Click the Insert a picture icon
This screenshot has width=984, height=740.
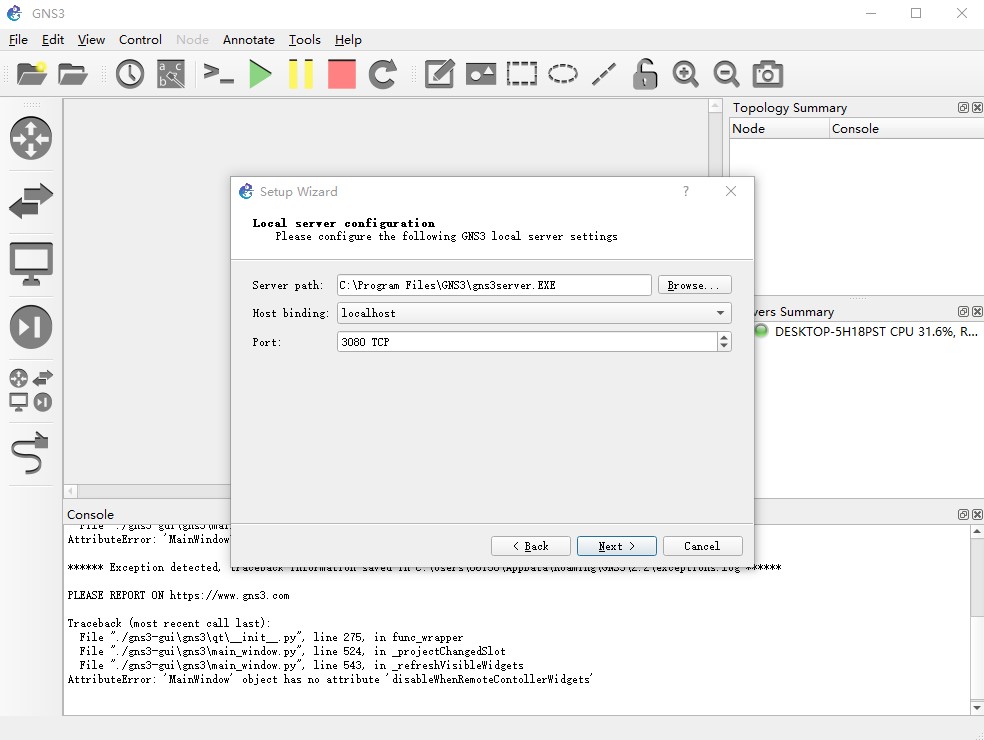481,73
